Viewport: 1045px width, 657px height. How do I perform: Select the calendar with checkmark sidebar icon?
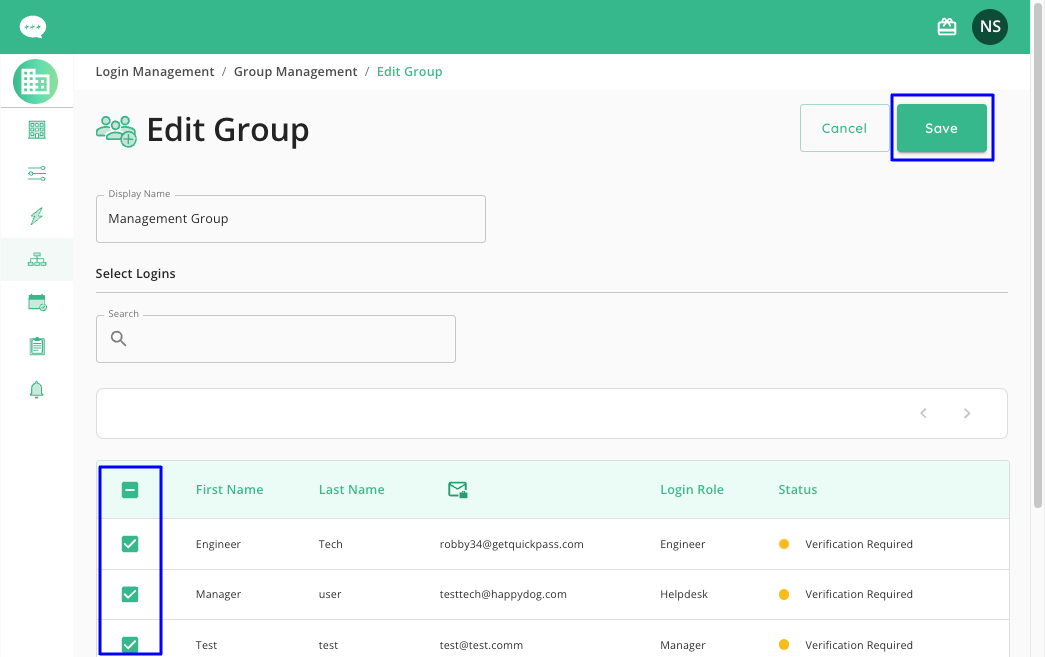pyautogui.click(x=36, y=302)
